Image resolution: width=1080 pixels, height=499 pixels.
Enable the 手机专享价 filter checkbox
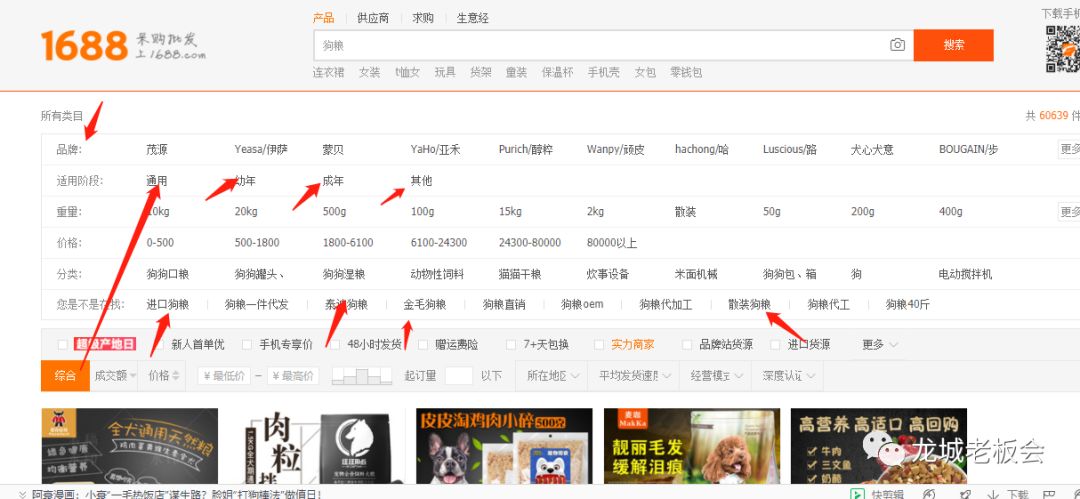[247, 345]
